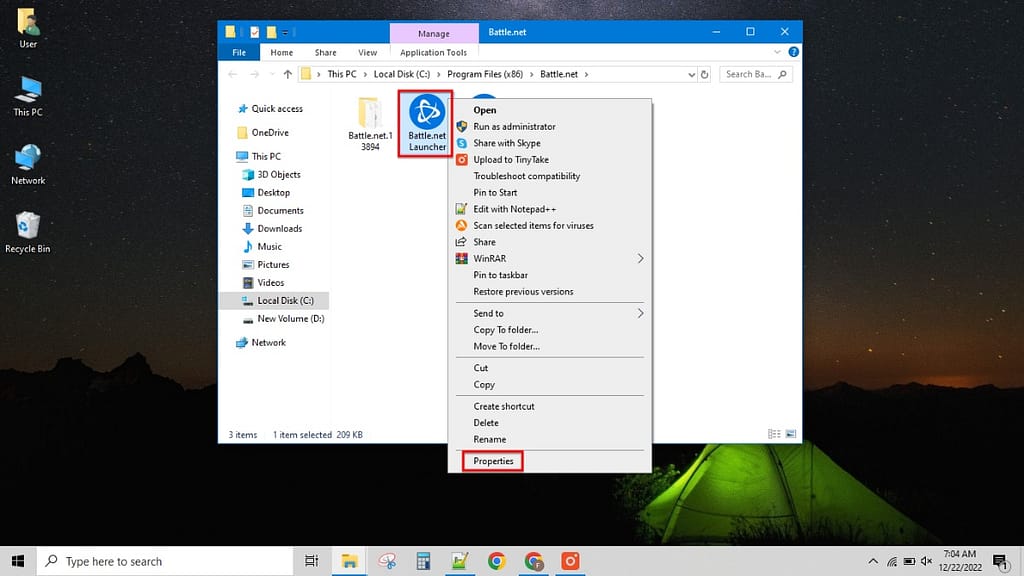The width and height of the screenshot is (1024, 576).
Task: Expand the Send to submenu arrow
Action: click(x=640, y=313)
